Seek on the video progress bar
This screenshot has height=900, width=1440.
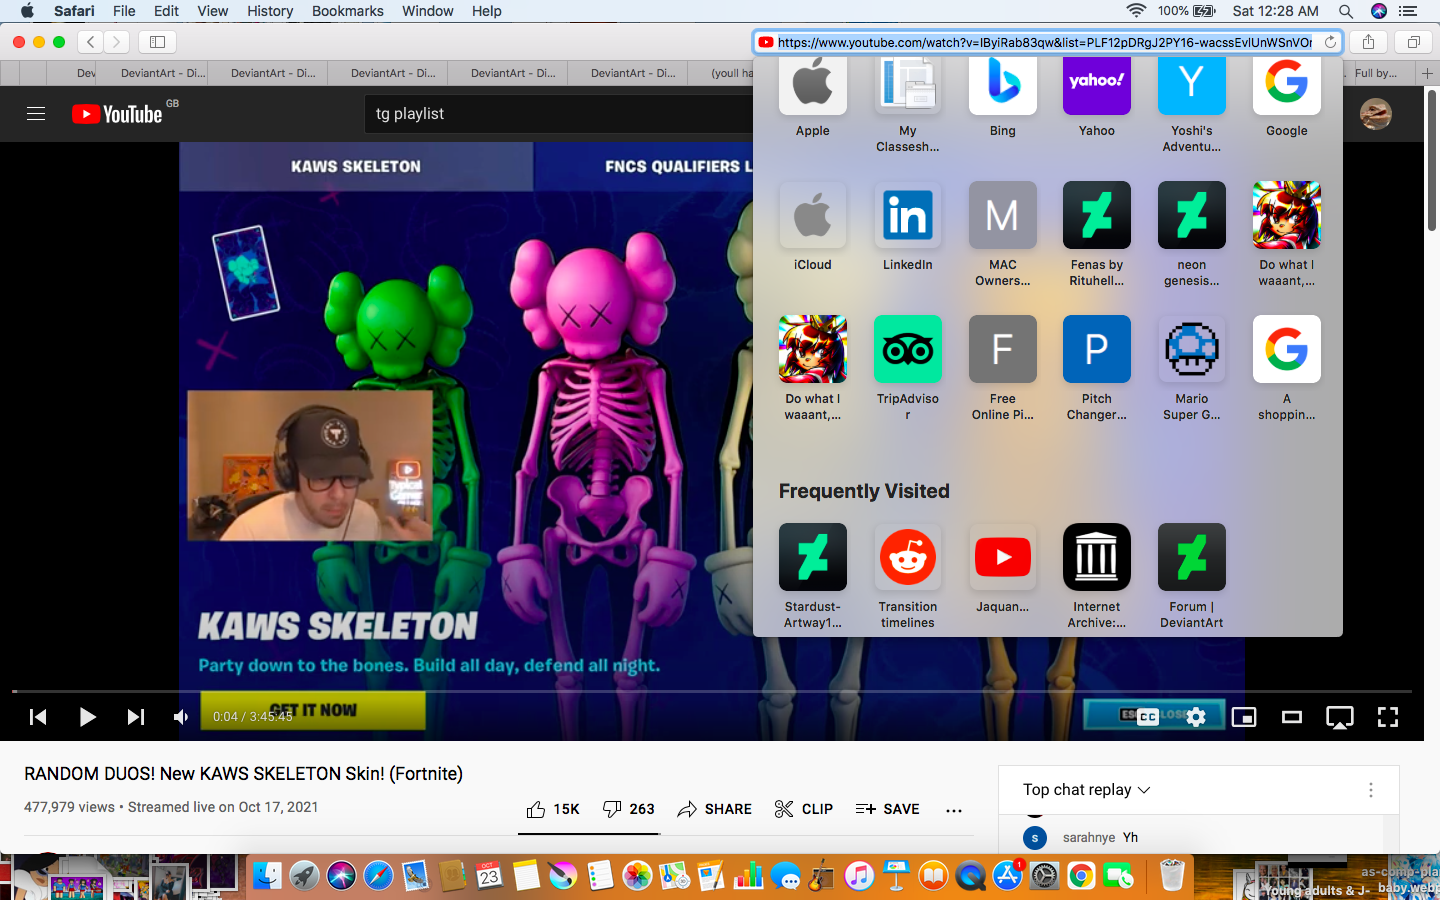point(712,691)
